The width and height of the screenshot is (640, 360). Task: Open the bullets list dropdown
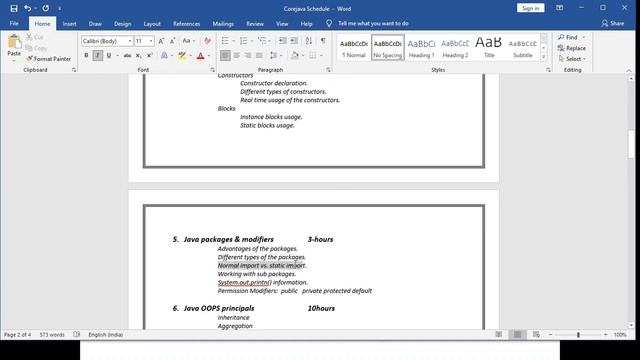234,41
